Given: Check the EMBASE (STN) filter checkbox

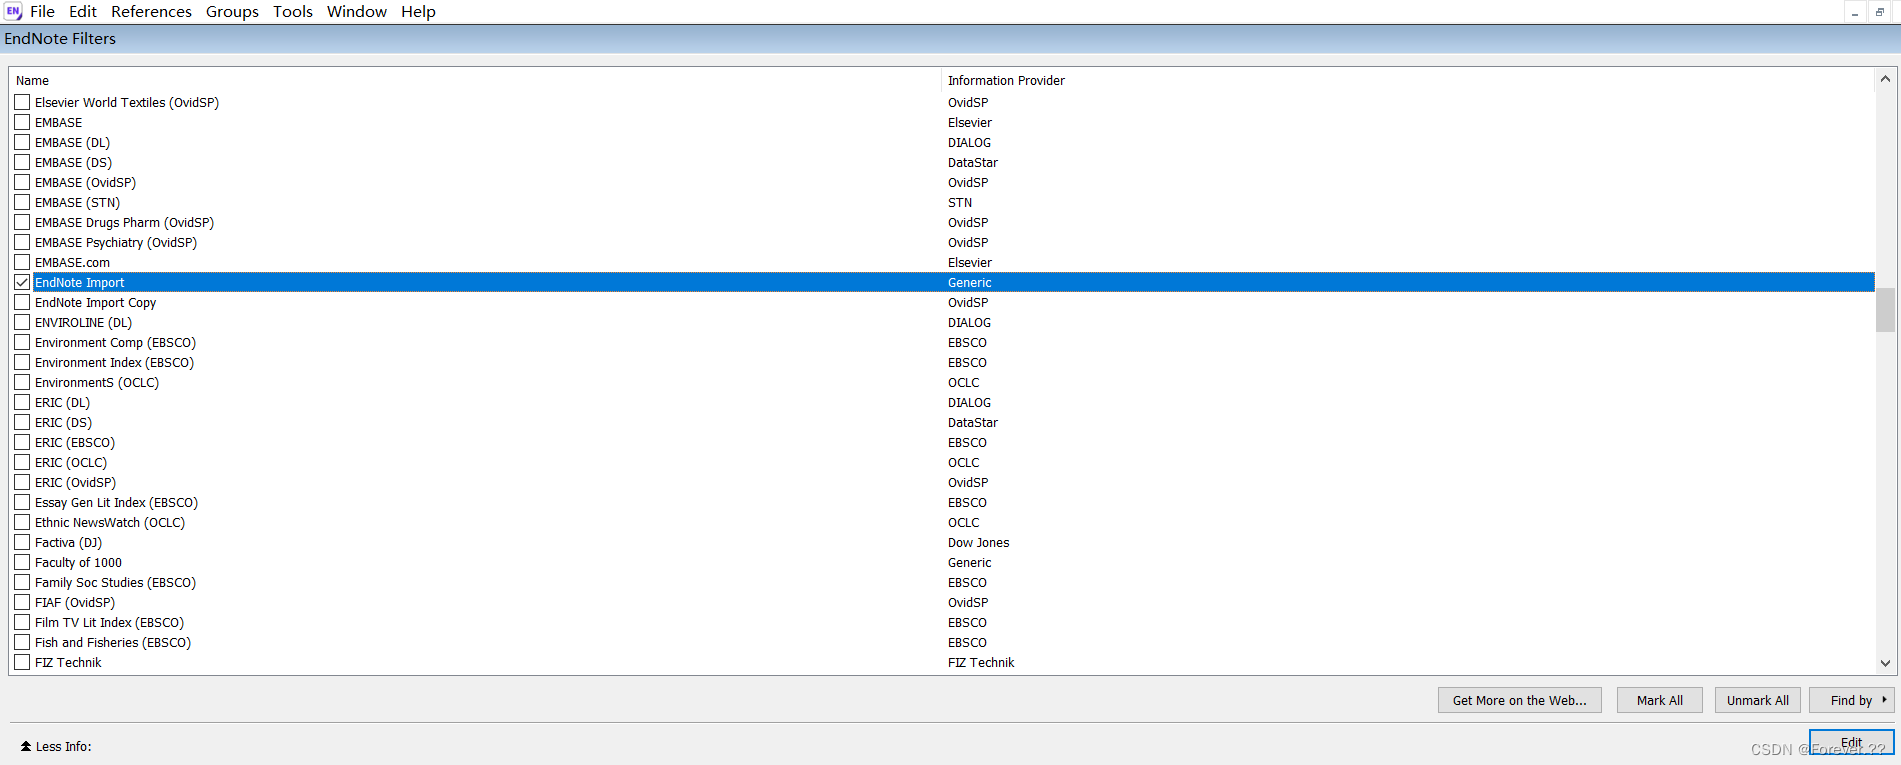Looking at the screenshot, I should 22,202.
